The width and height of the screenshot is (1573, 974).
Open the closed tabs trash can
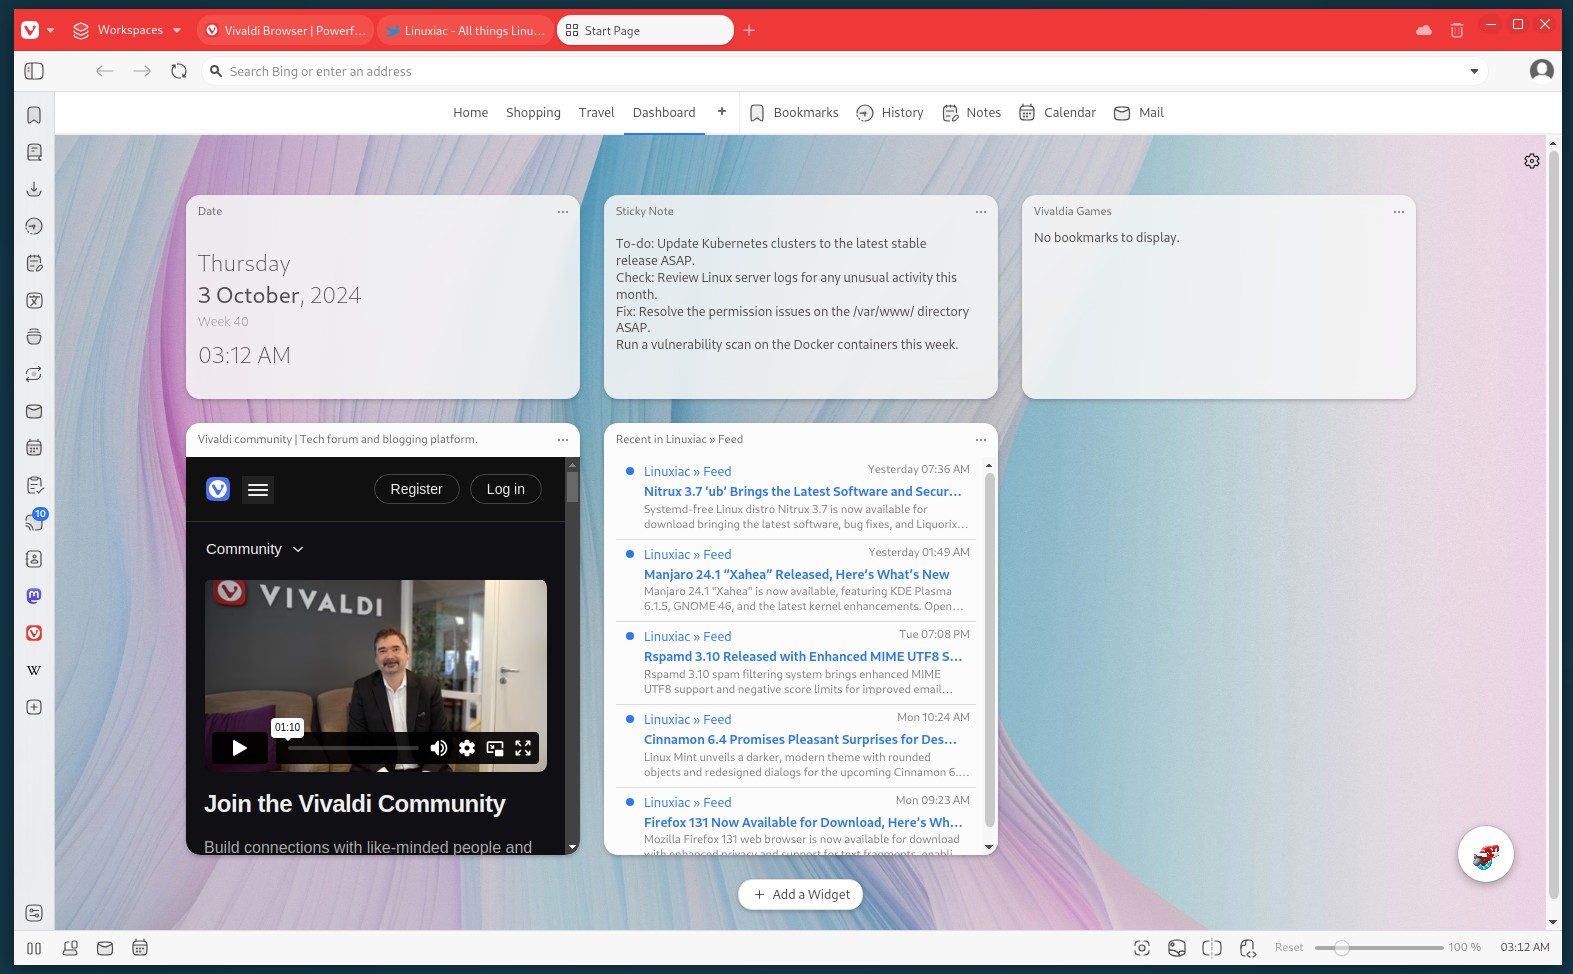point(1457,30)
